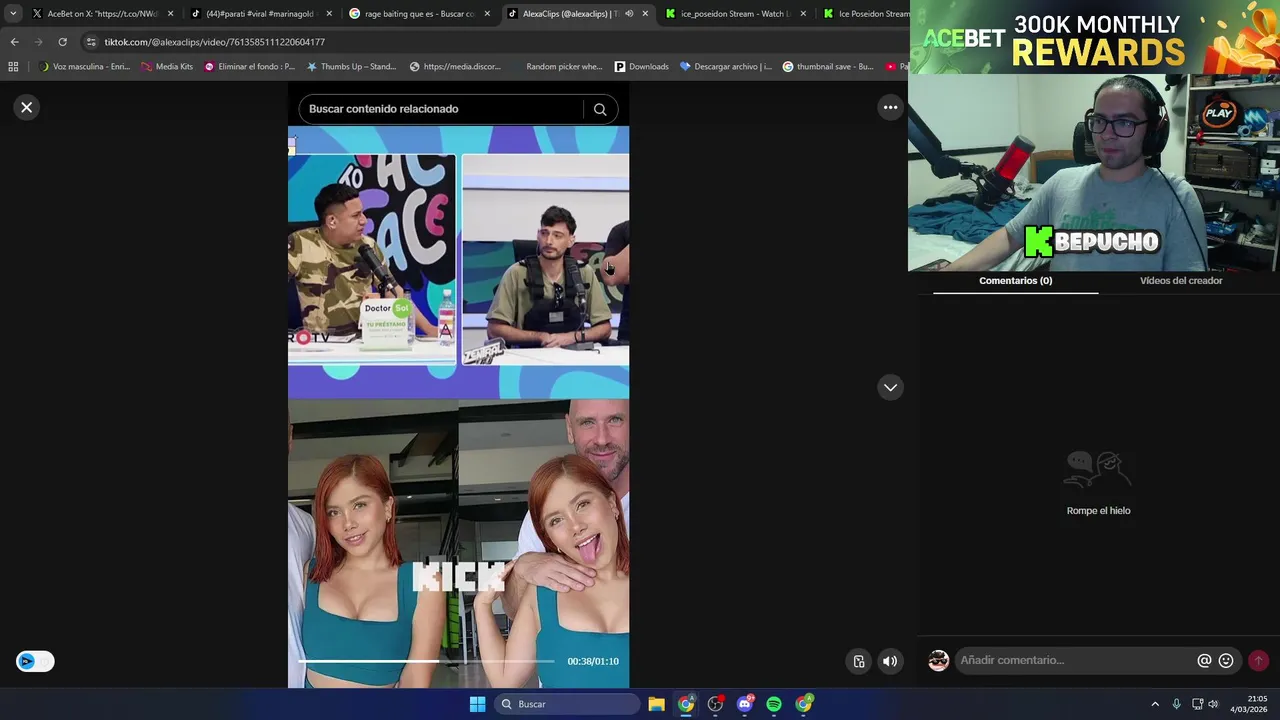Image resolution: width=1280 pixels, height=720 pixels.
Task: Open the Descargar archivo bookmark
Action: (x=725, y=67)
